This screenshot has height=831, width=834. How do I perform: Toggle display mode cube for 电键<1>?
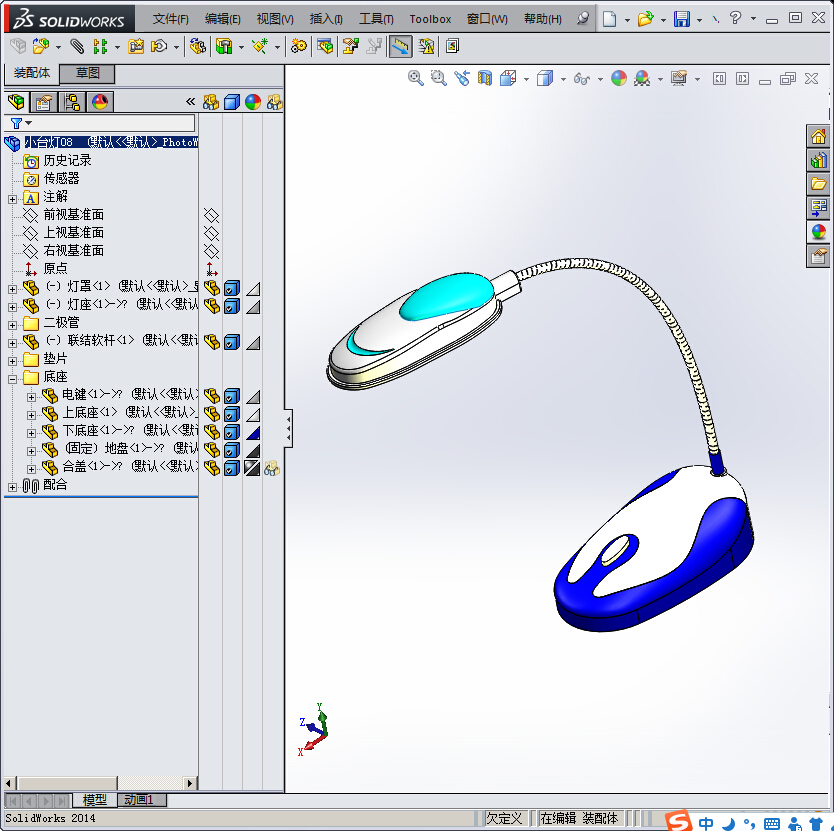pos(231,396)
